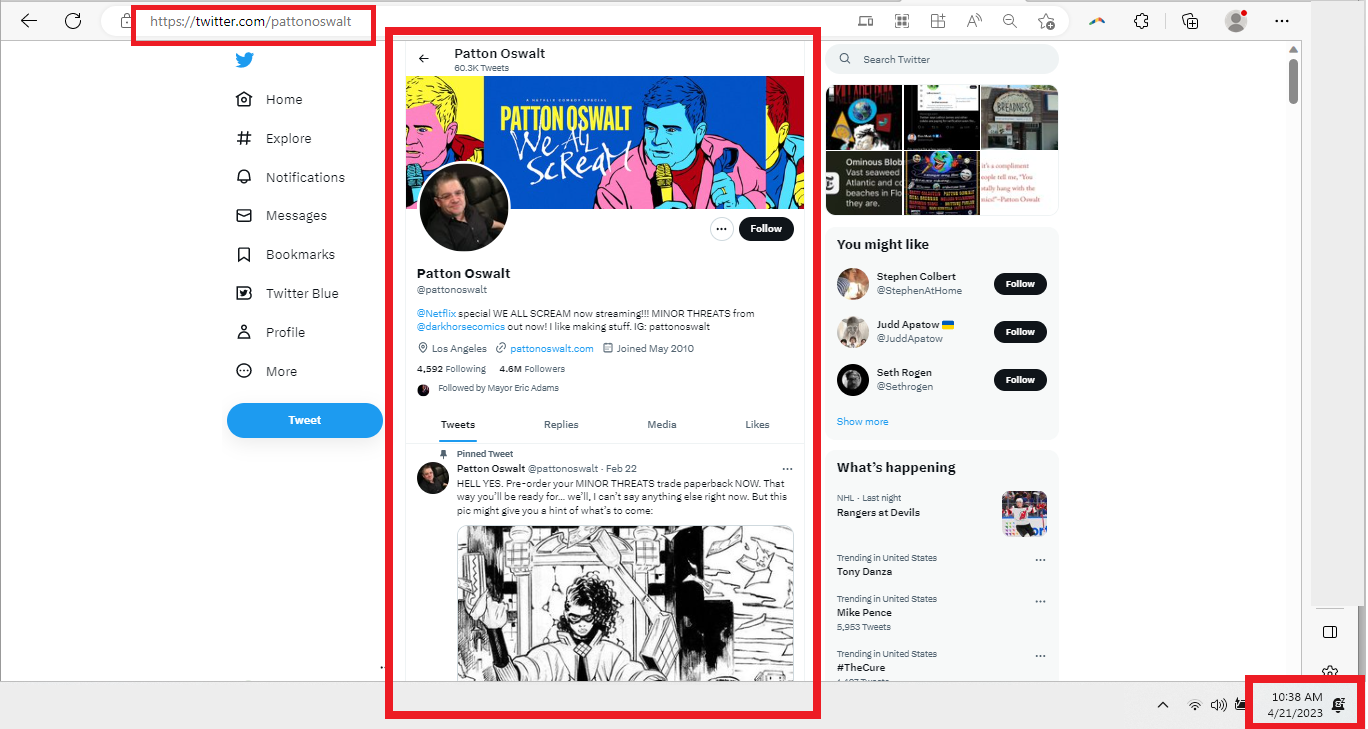The width and height of the screenshot is (1368, 729).
Task: Open Explore with the hashtag icon
Action: 244,138
